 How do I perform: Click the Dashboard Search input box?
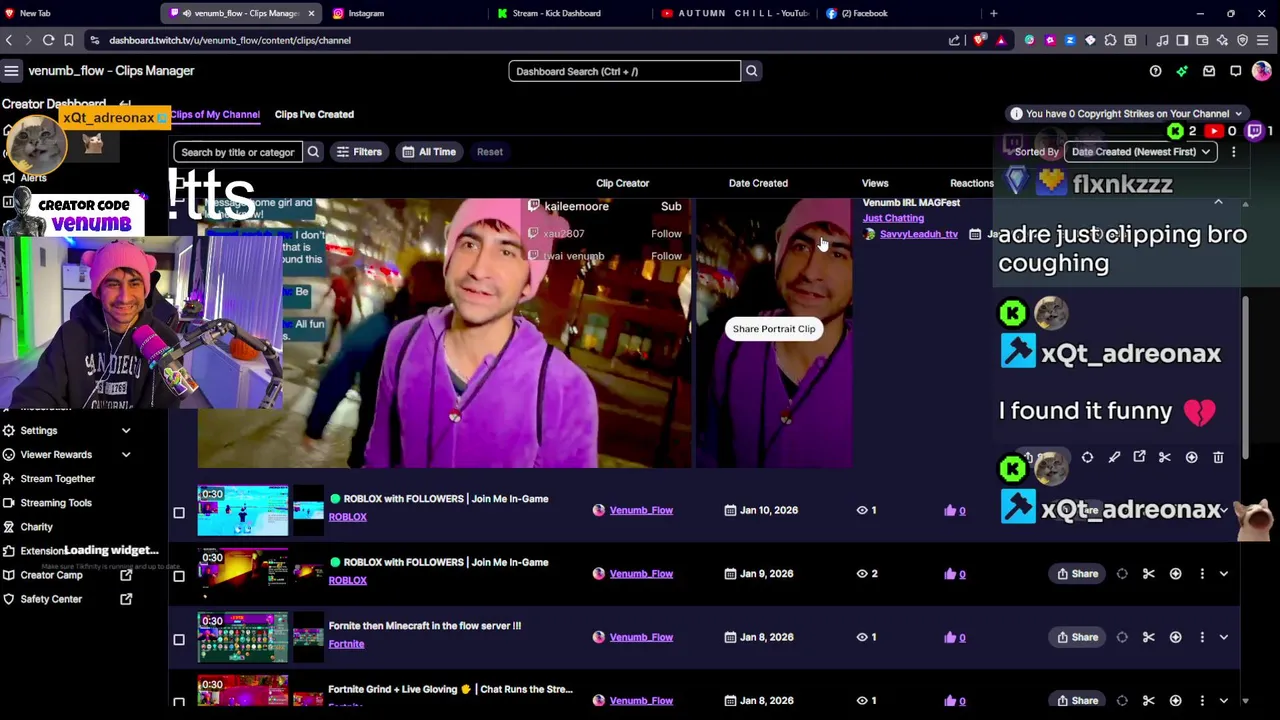(625, 71)
